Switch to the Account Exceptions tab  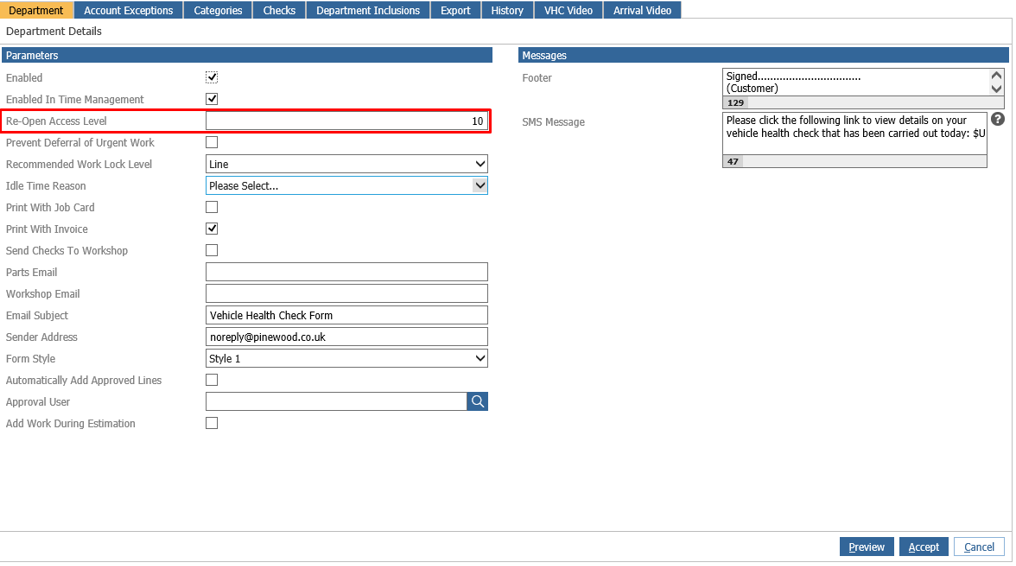[128, 10]
